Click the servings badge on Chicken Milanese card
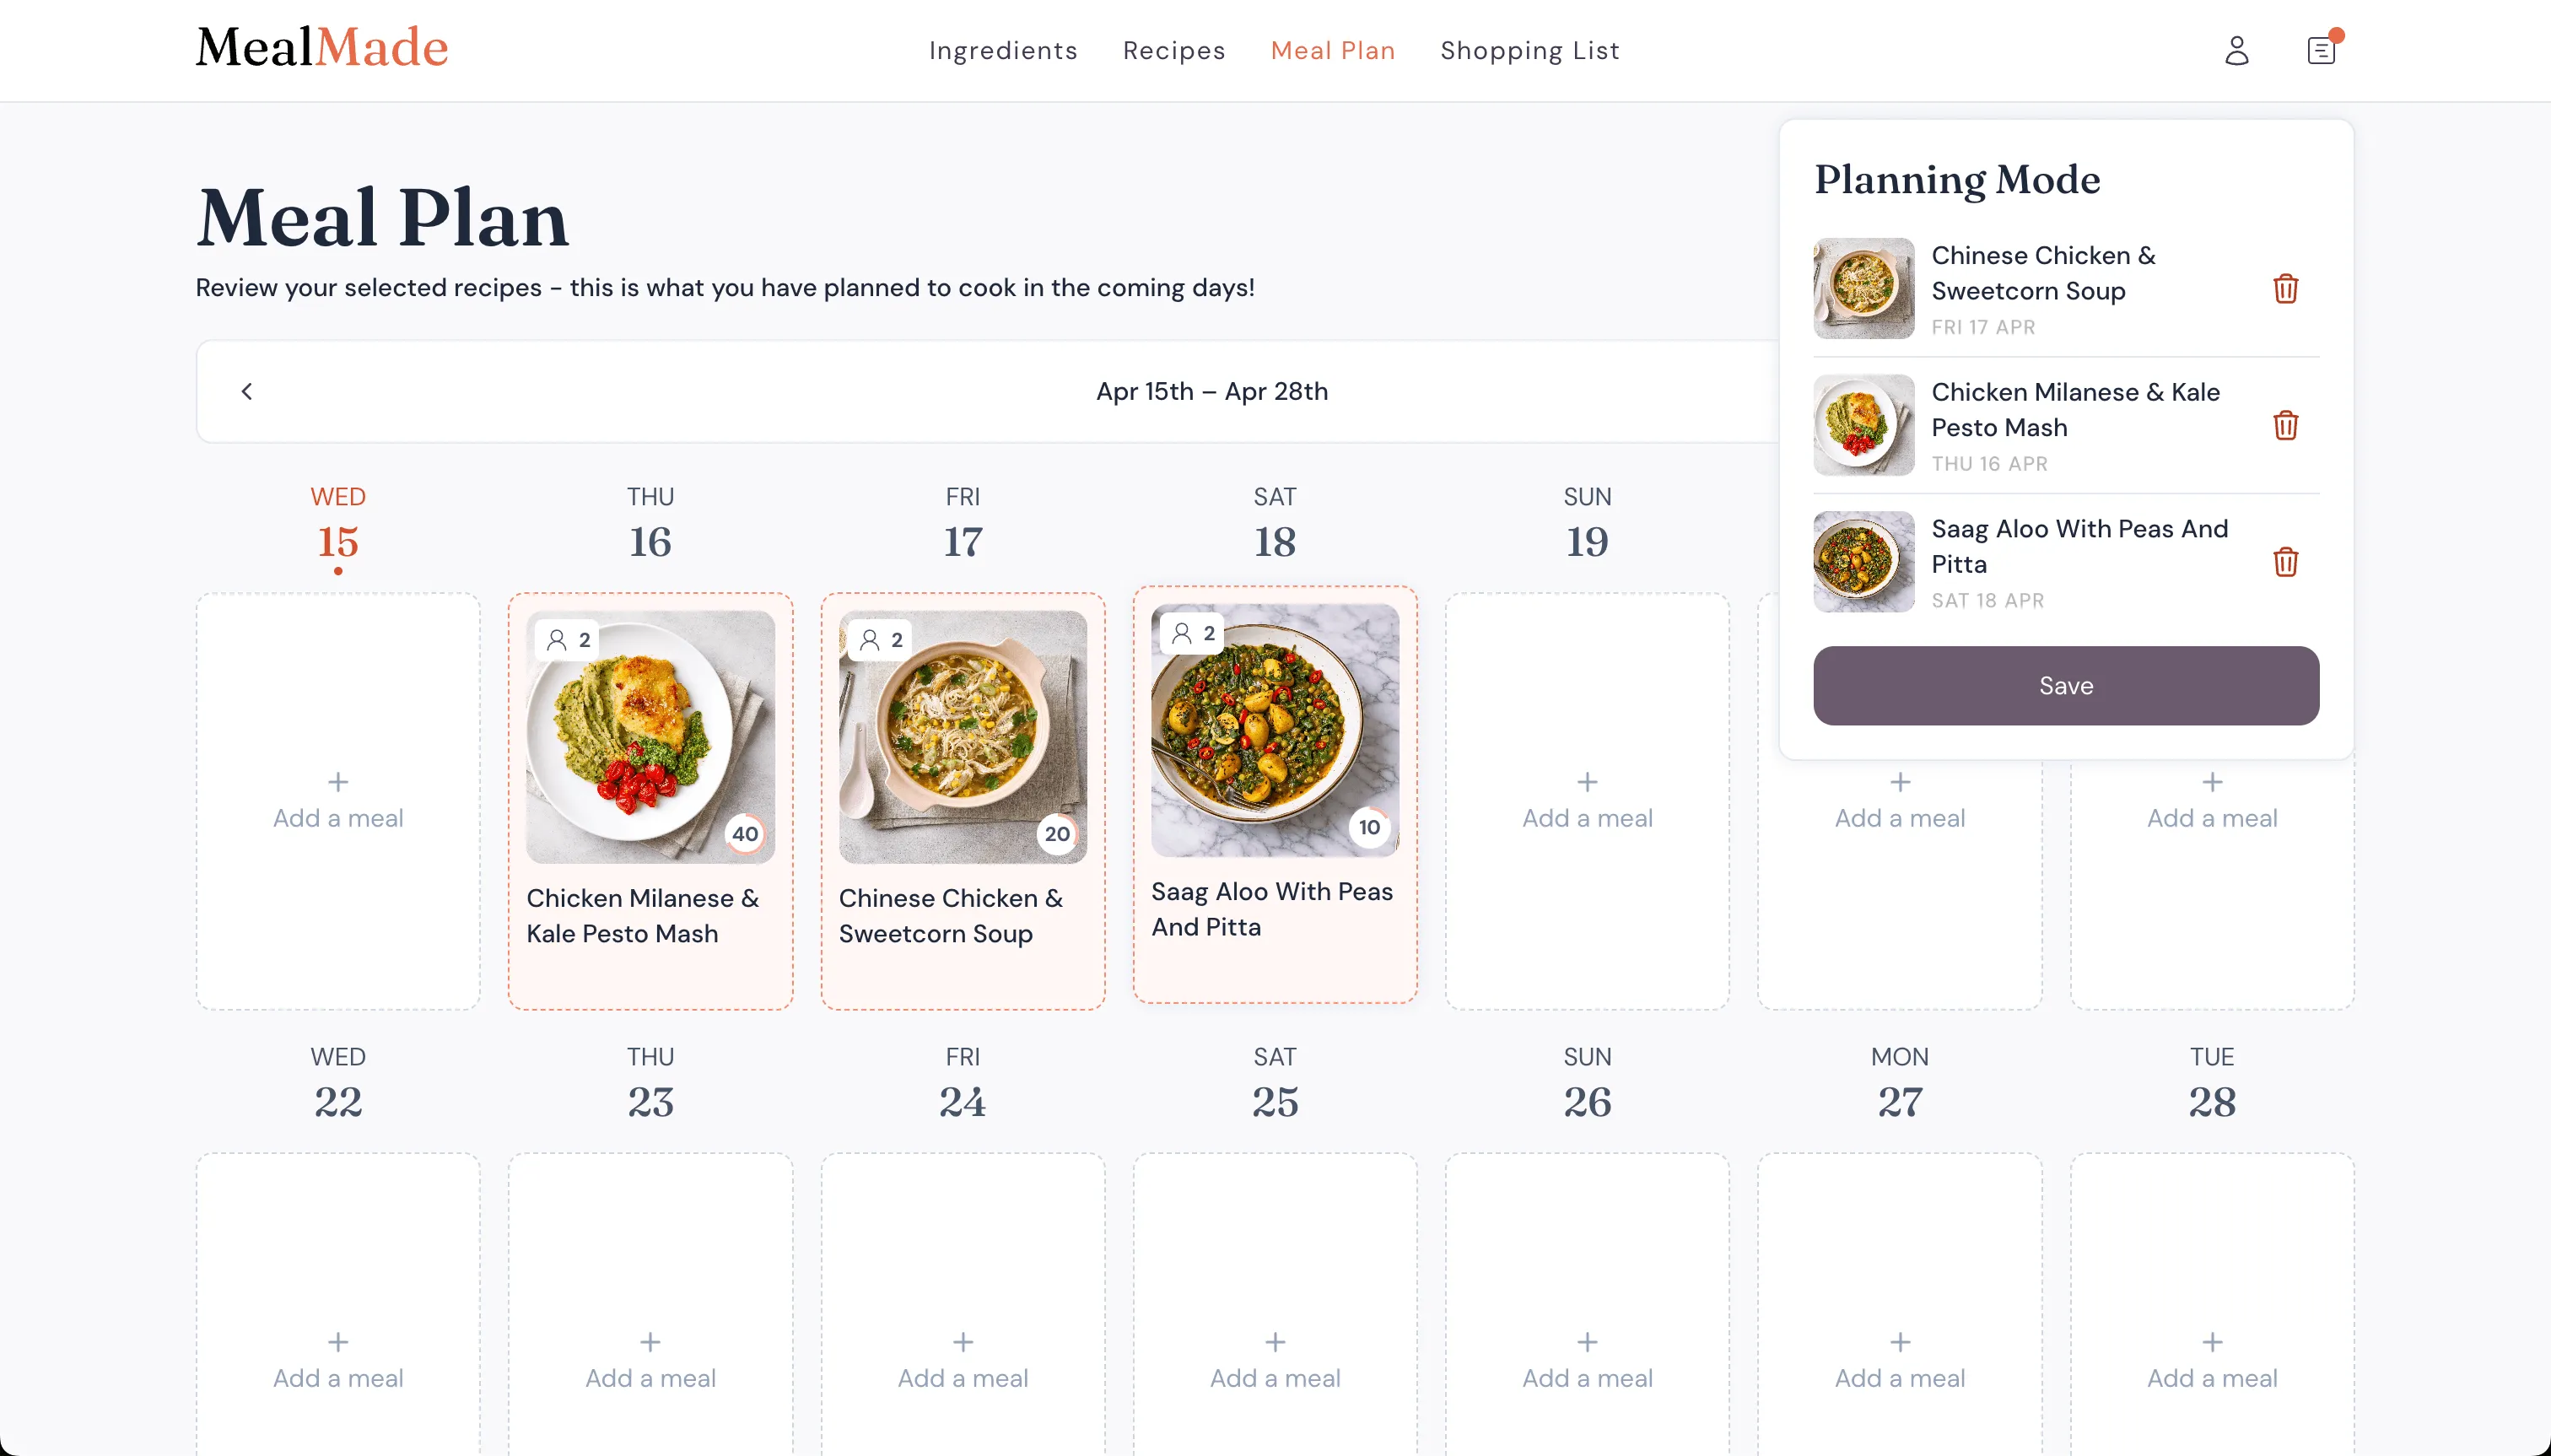This screenshot has height=1456, width=2551. [567, 639]
